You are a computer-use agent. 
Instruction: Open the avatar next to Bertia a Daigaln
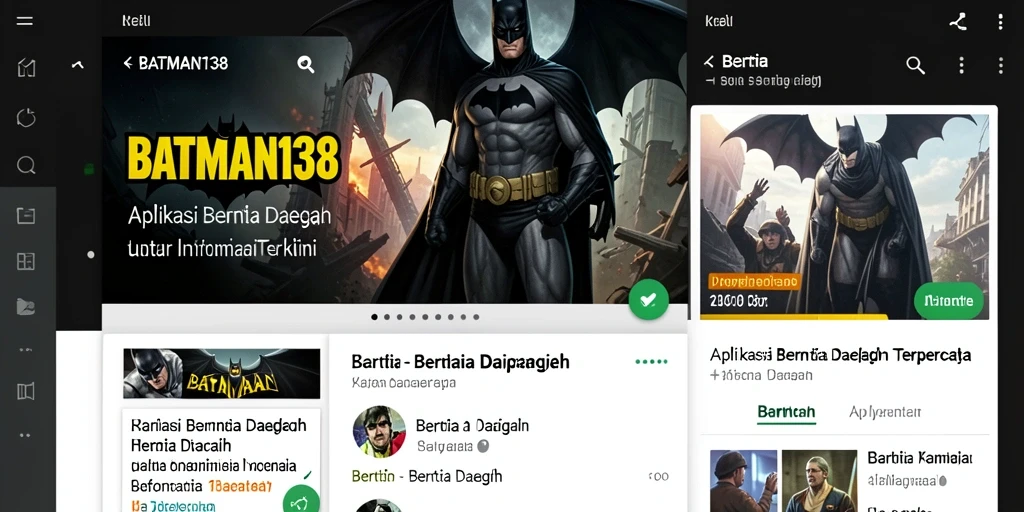pos(379,432)
